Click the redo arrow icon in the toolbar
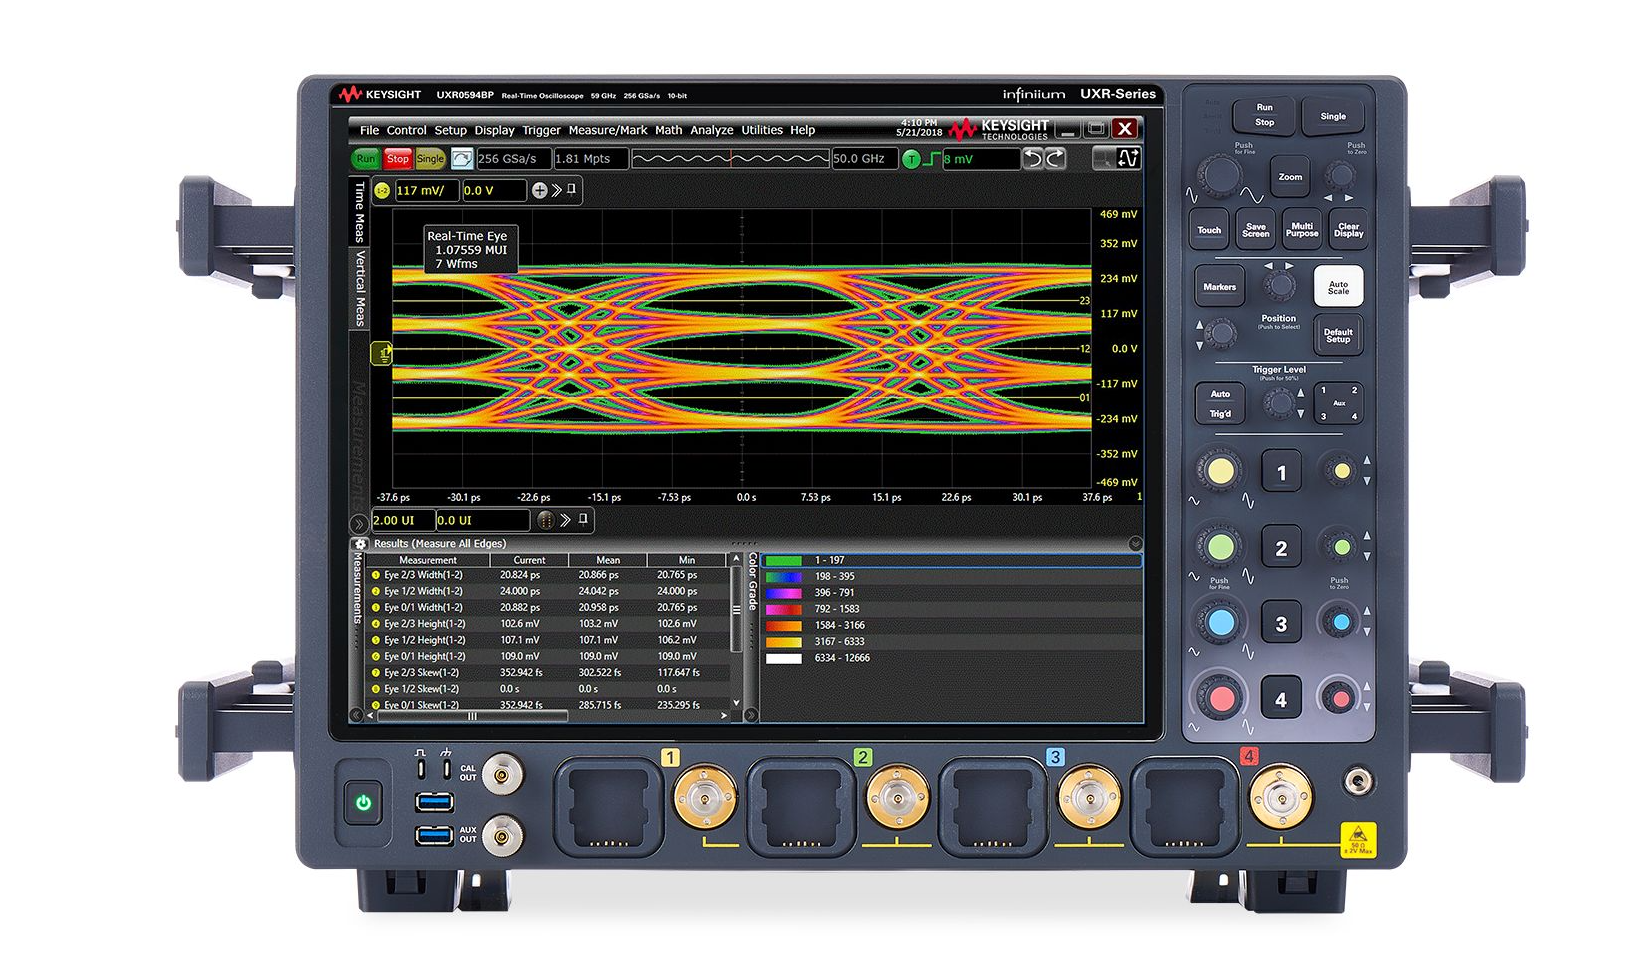Image resolution: width=1649 pixels, height=955 pixels. point(1056,159)
